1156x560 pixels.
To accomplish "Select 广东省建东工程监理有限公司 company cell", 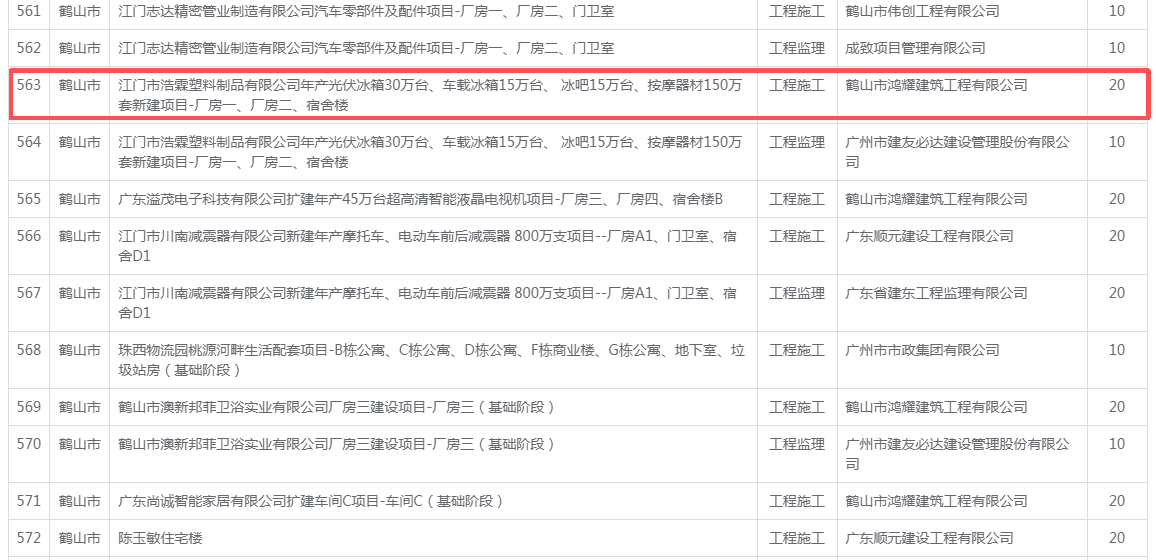I will tap(936, 293).
